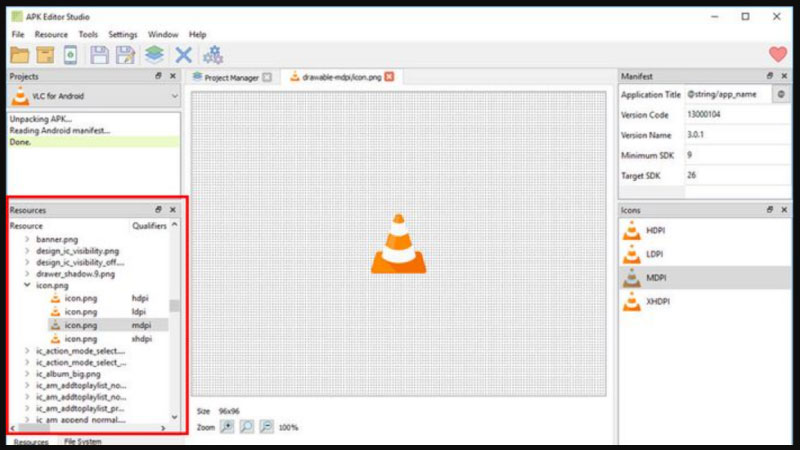The height and width of the screenshot is (450, 800).
Task: Expand design_ic_visibility.png node
Action: 28,251
